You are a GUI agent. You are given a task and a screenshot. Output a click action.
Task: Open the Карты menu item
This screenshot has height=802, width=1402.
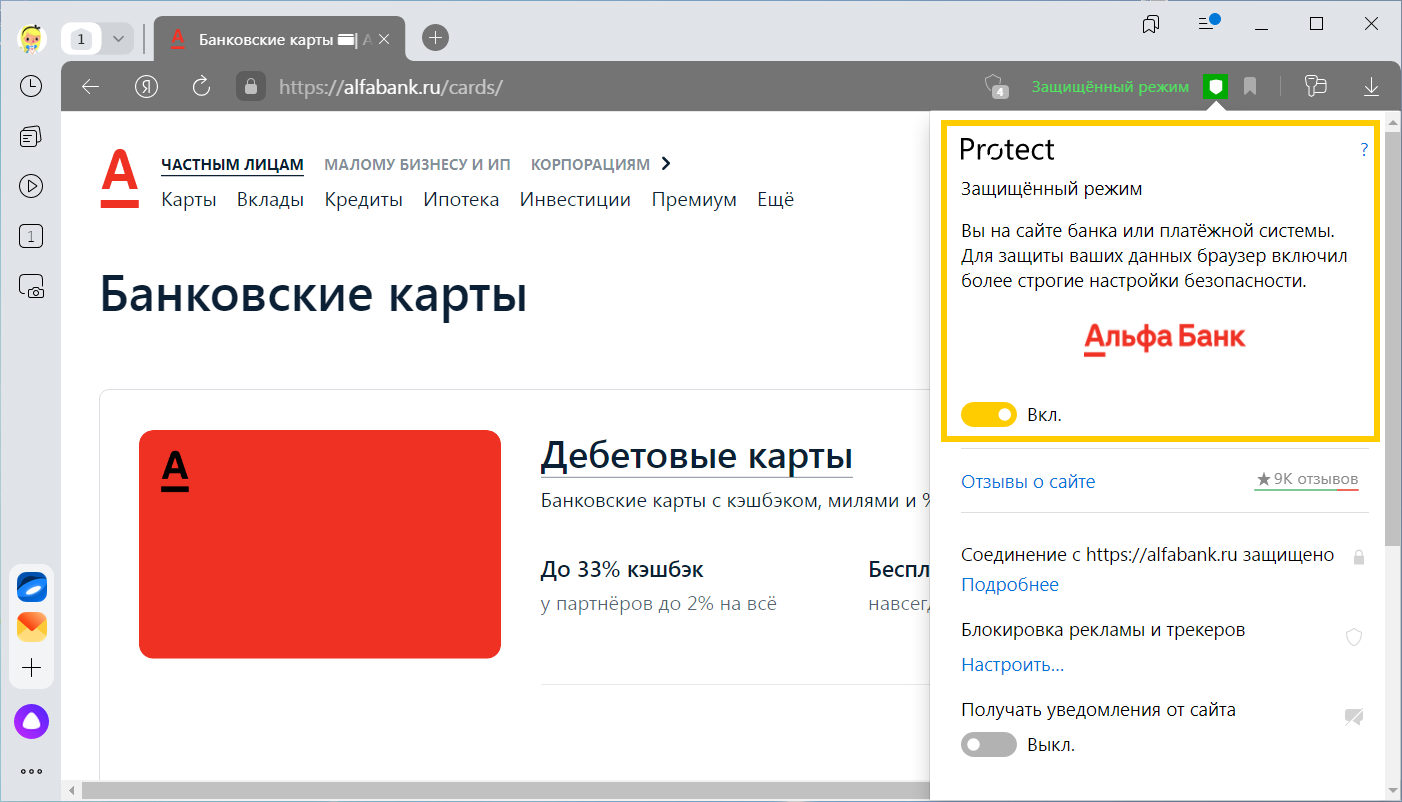[189, 199]
